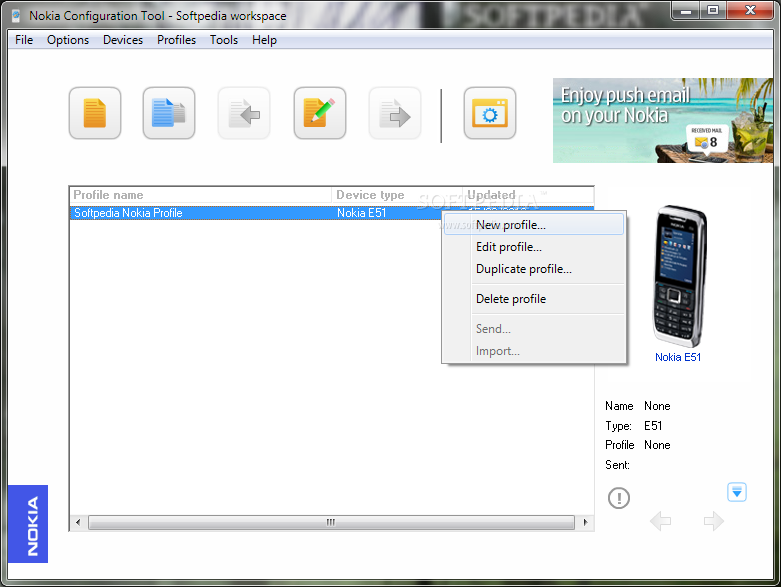The height and width of the screenshot is (587, 781).
Task: Click the scrollbar left arrow
Action: pyautogui.click(x=78, y=522)
